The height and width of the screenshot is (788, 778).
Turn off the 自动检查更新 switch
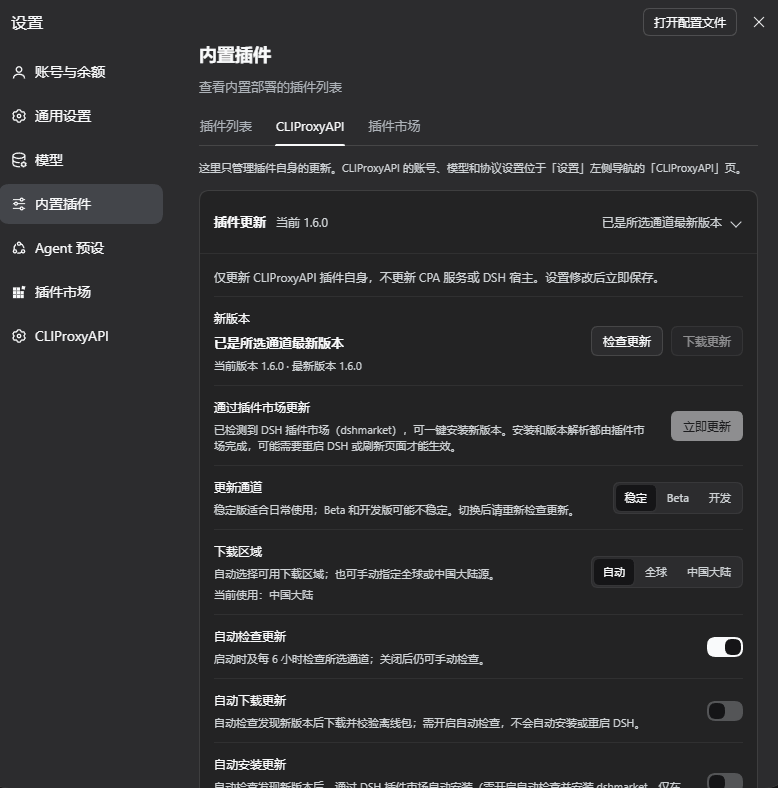(x=725, y=647)
